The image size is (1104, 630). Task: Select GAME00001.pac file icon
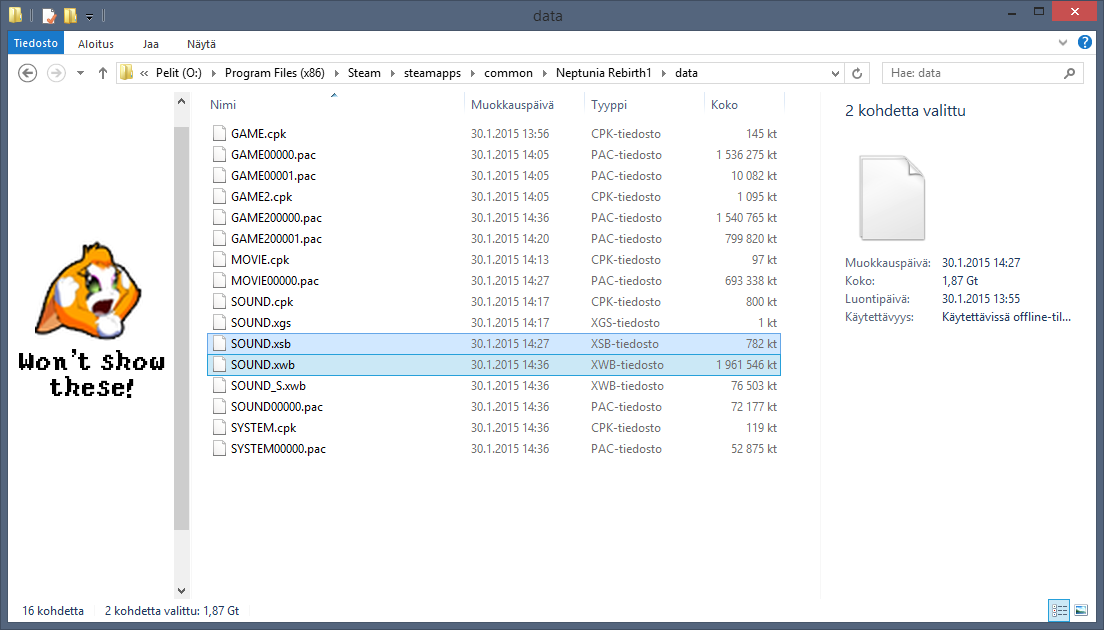click(220, 175)
